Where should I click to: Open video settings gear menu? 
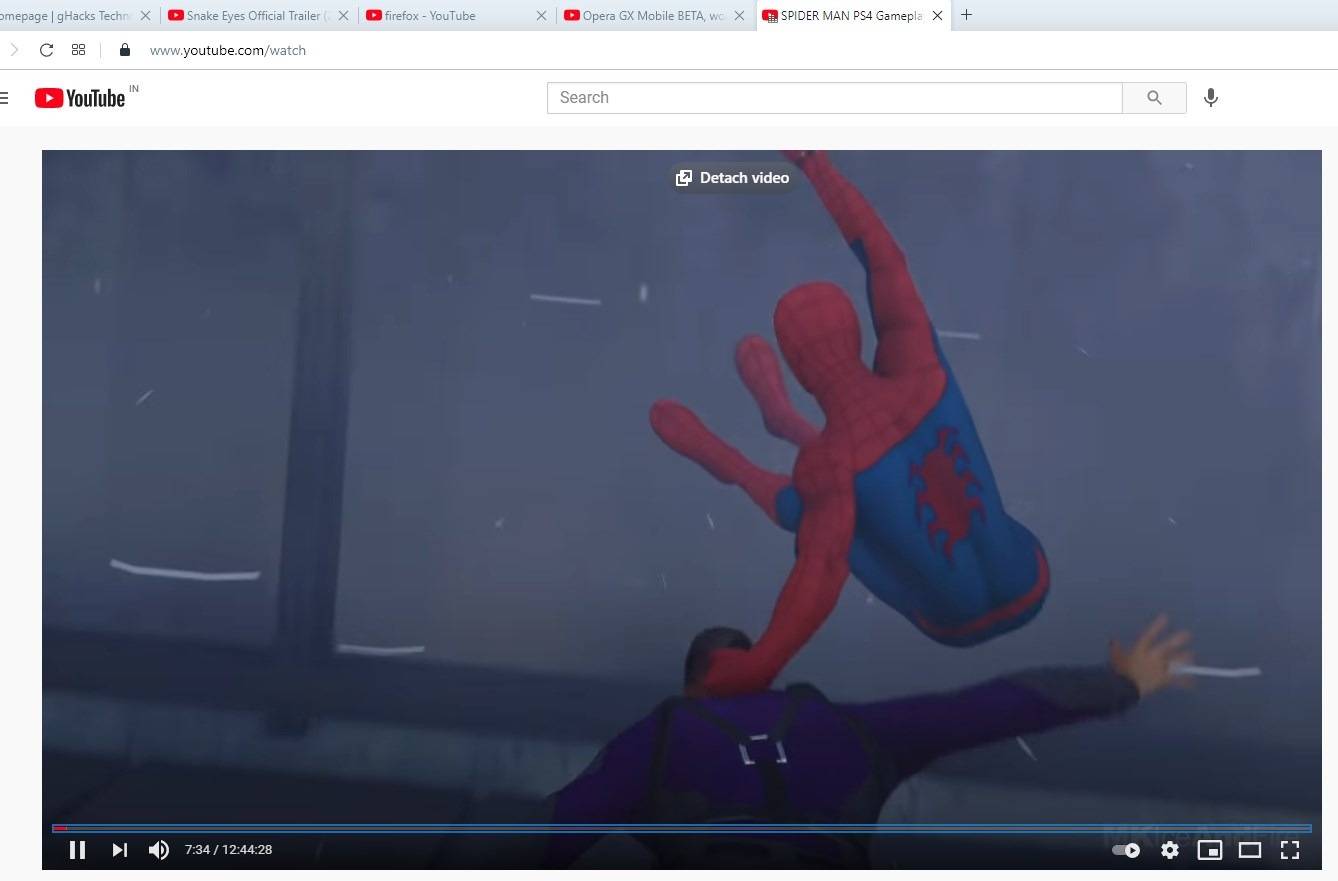1170,850
